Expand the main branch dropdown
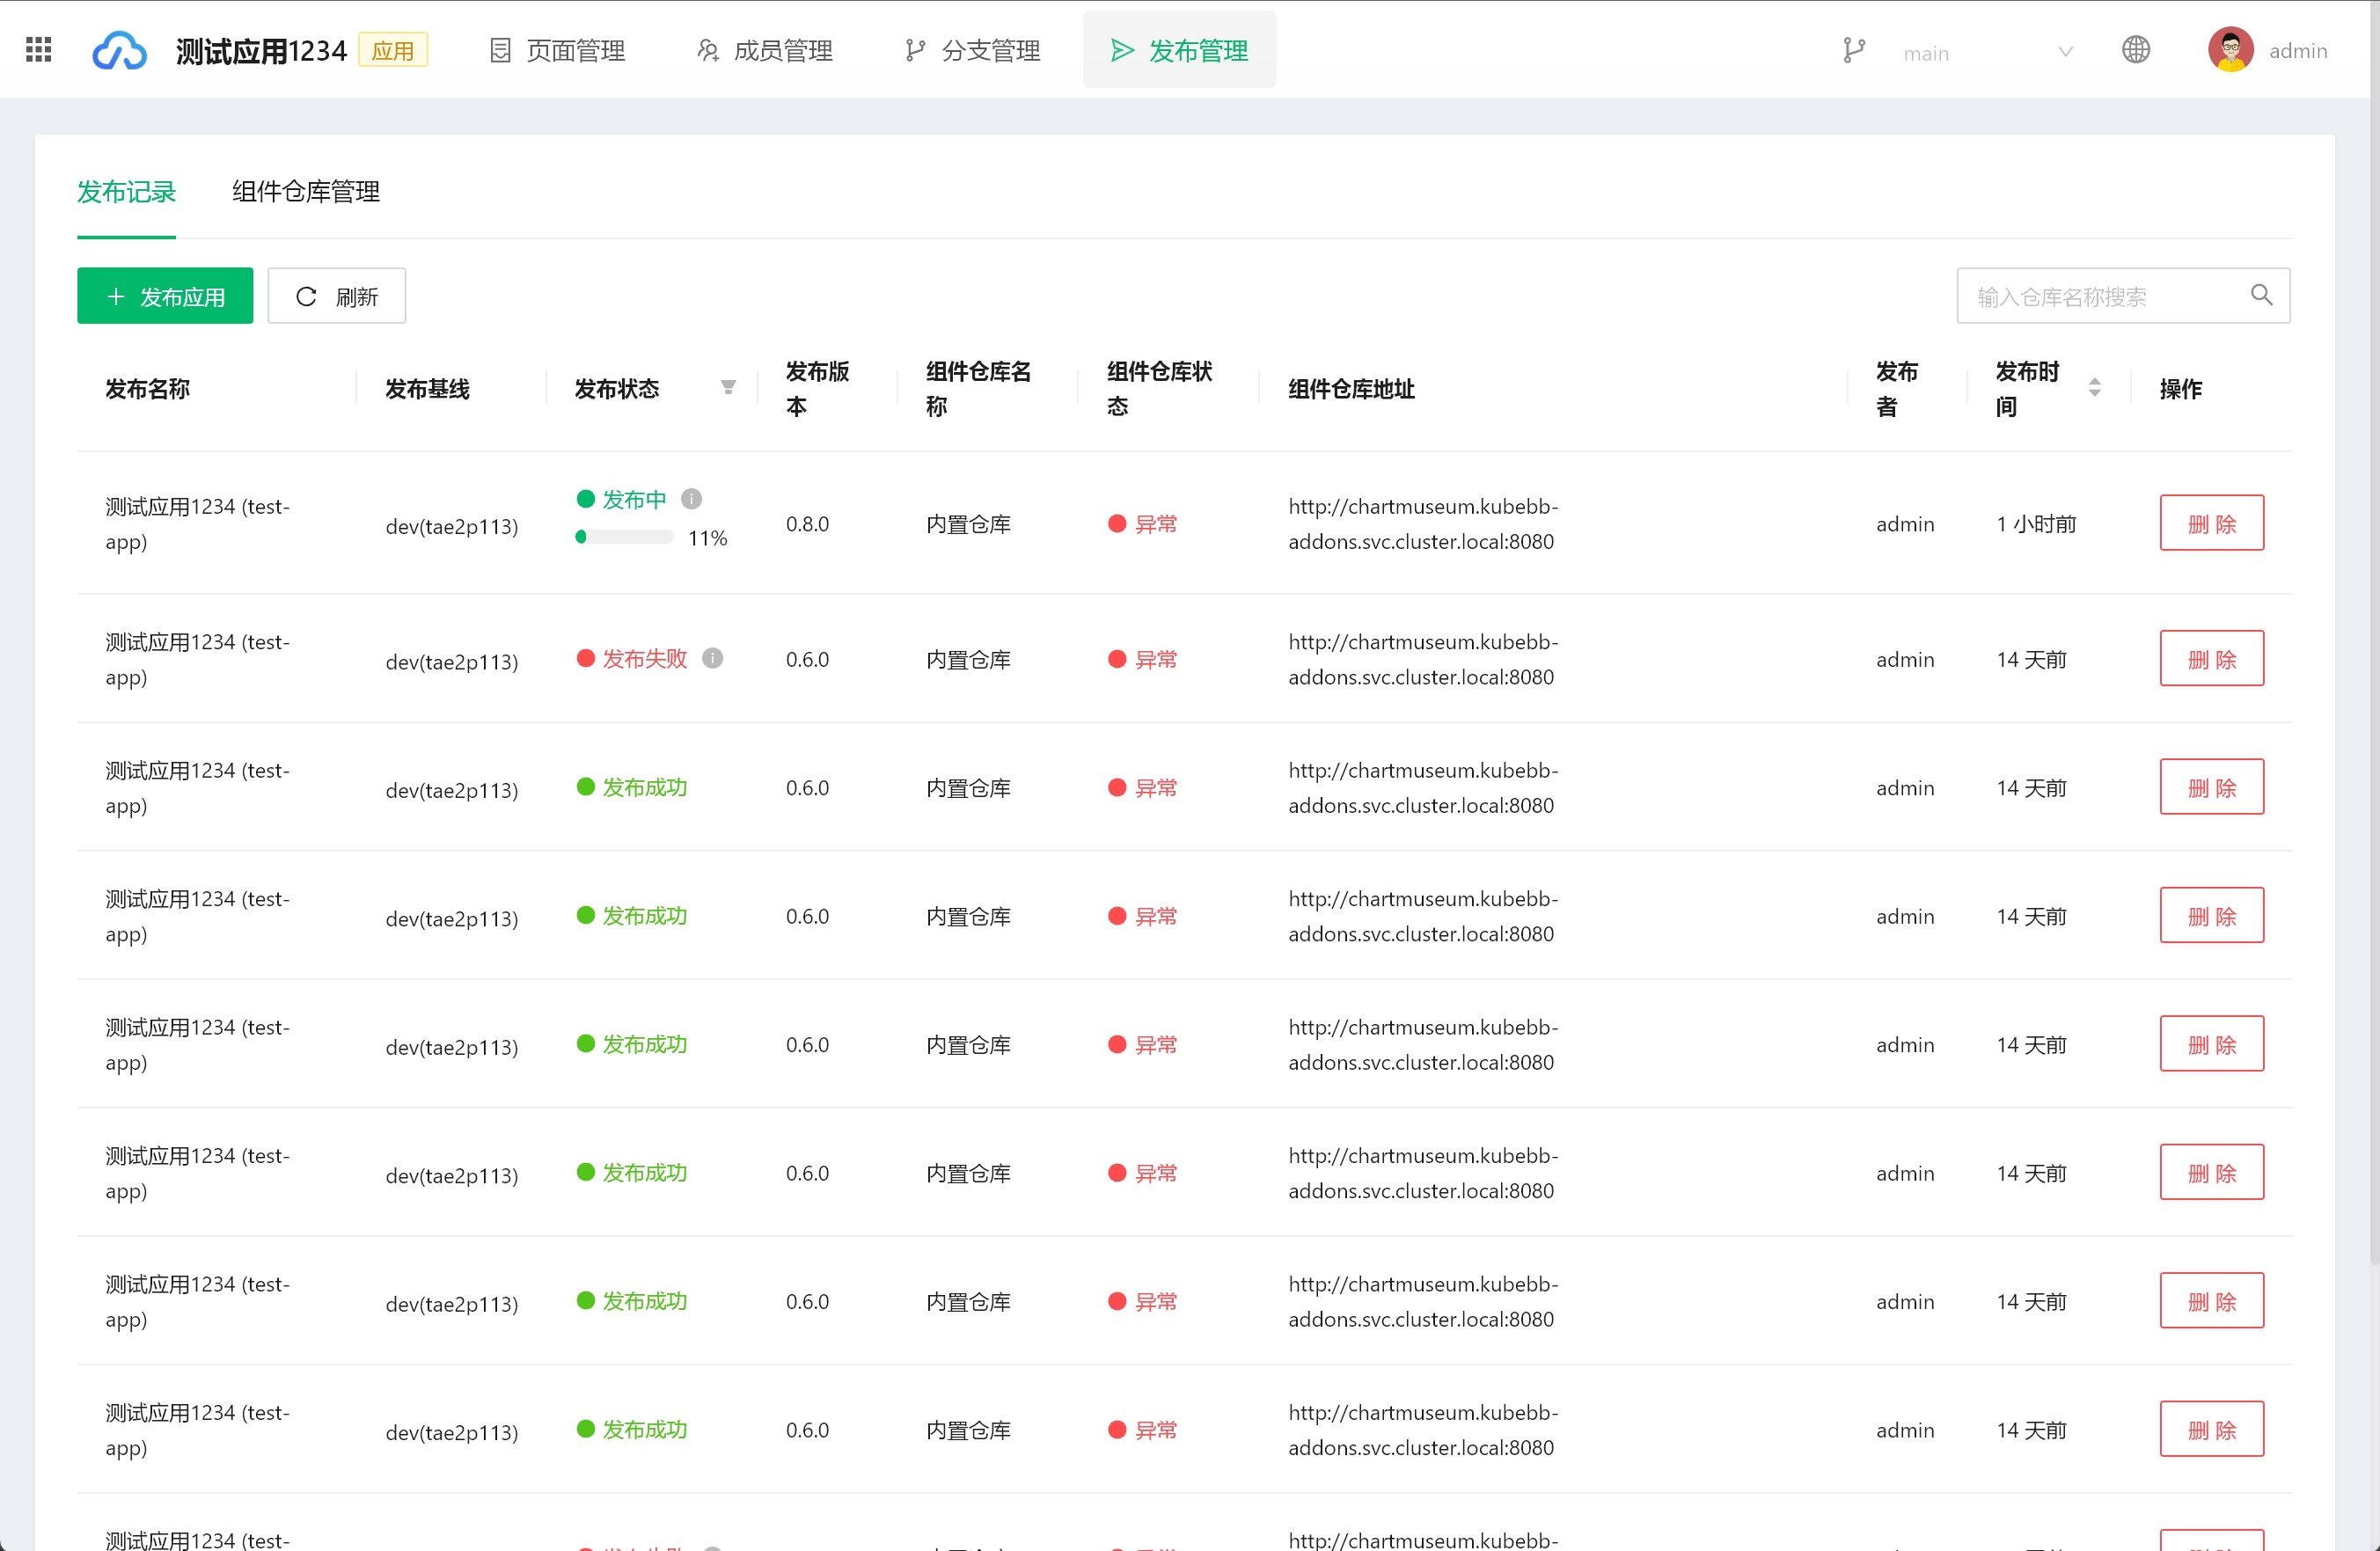Screen dimensions: 2380x1551 pyautogui.click(x=1987, y=52)
